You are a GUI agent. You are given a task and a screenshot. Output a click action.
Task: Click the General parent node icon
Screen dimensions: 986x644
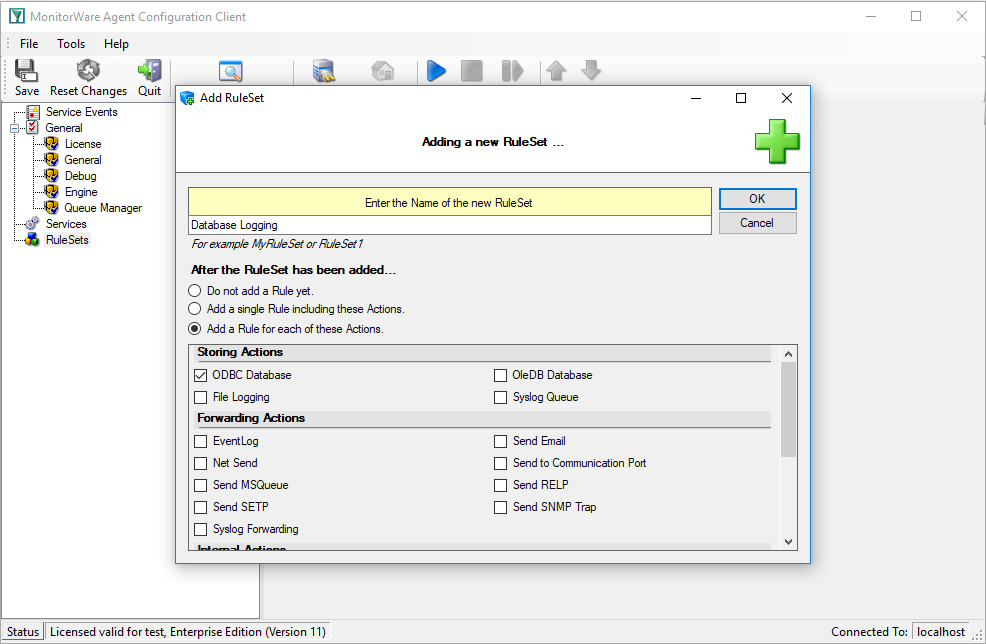point(33,128)
